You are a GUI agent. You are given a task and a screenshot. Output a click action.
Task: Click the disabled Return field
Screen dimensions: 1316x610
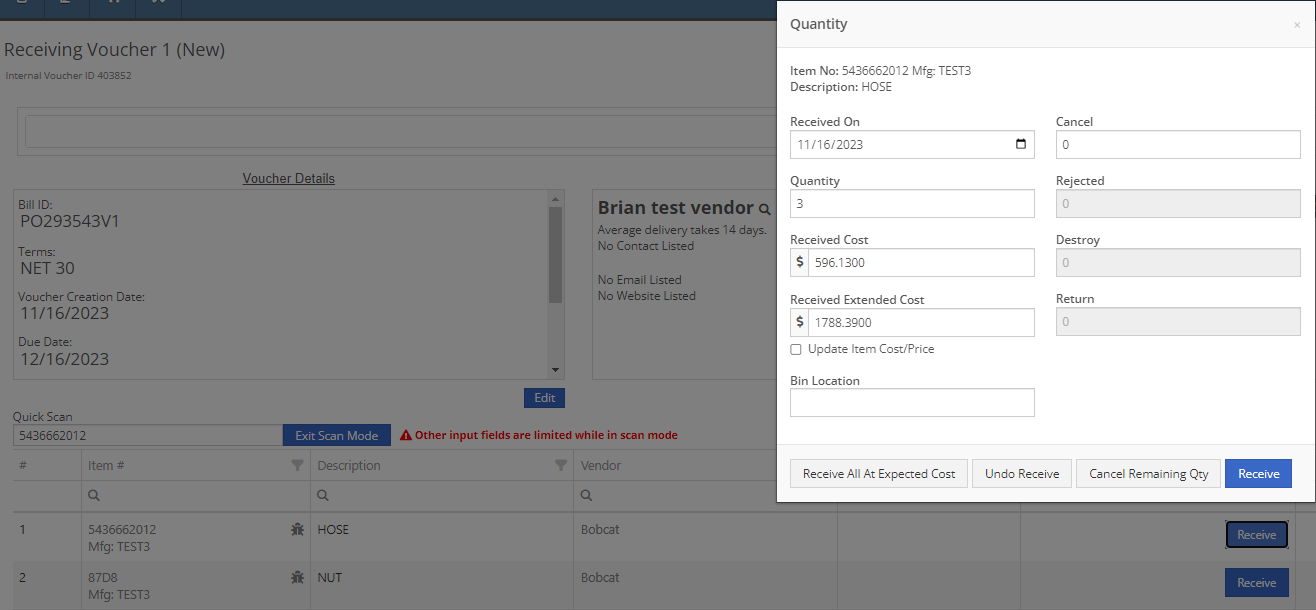coord(1178,321)
